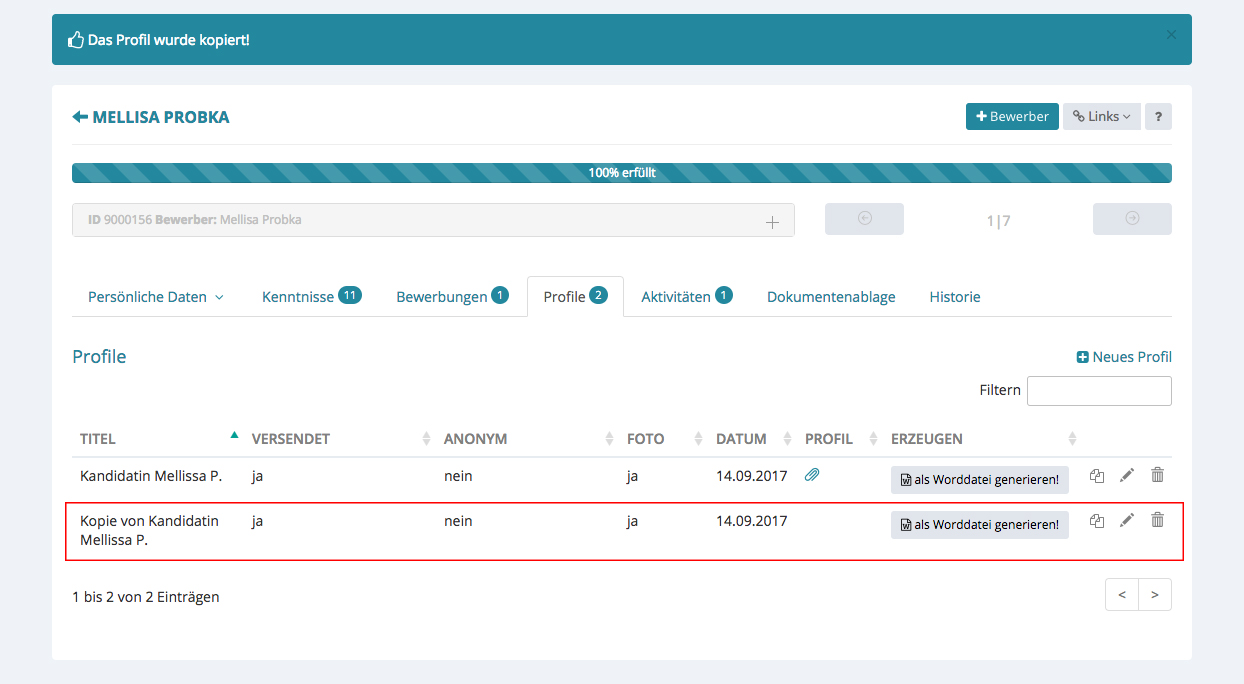Switch to the Kenntnisse tab

tap(310, 297)
